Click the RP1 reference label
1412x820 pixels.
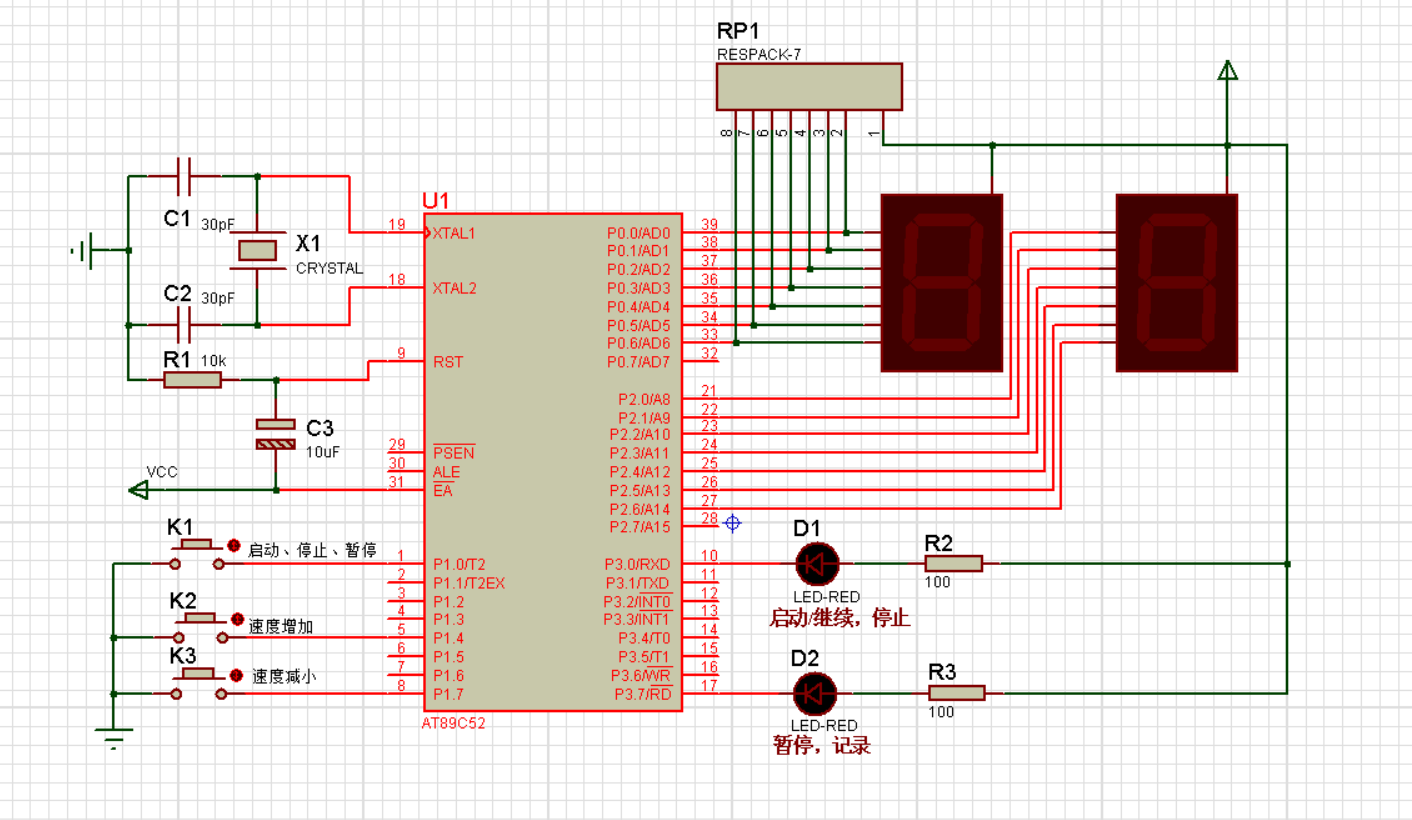(737, 32)
